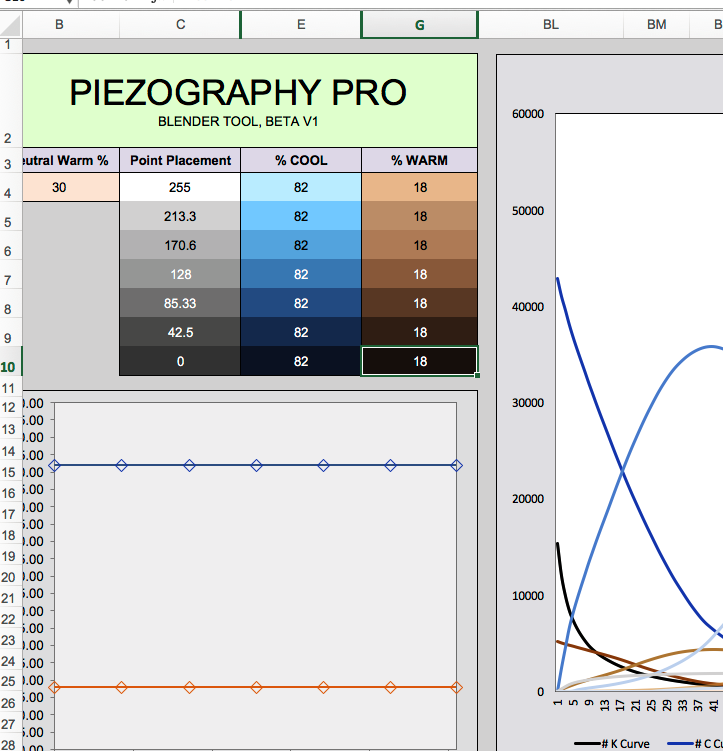Select row 10 header
This screenshot has width=723, height=751.
tap(8, 366)
